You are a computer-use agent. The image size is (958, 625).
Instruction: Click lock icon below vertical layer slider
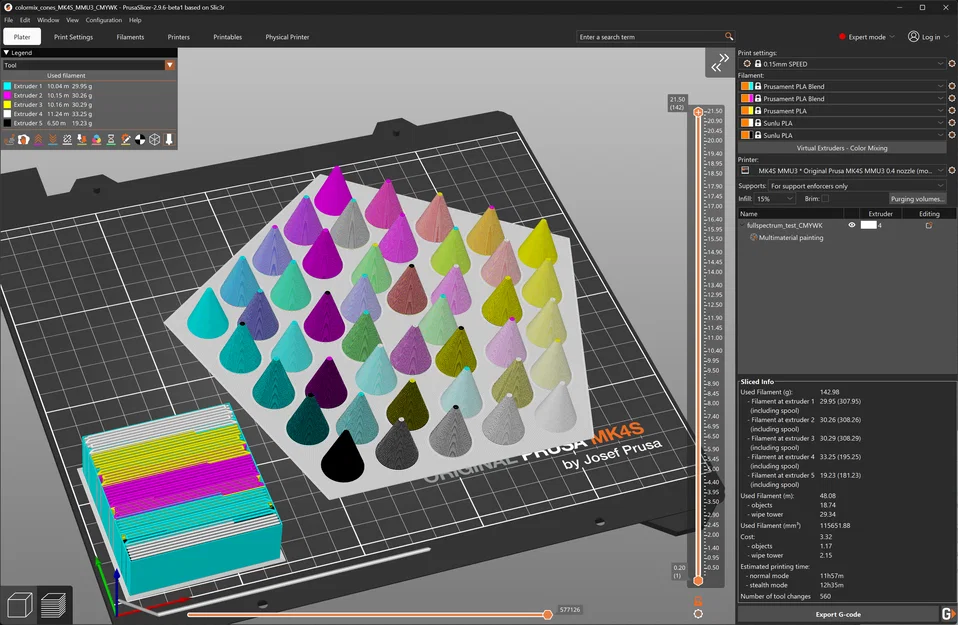point(698,601)
